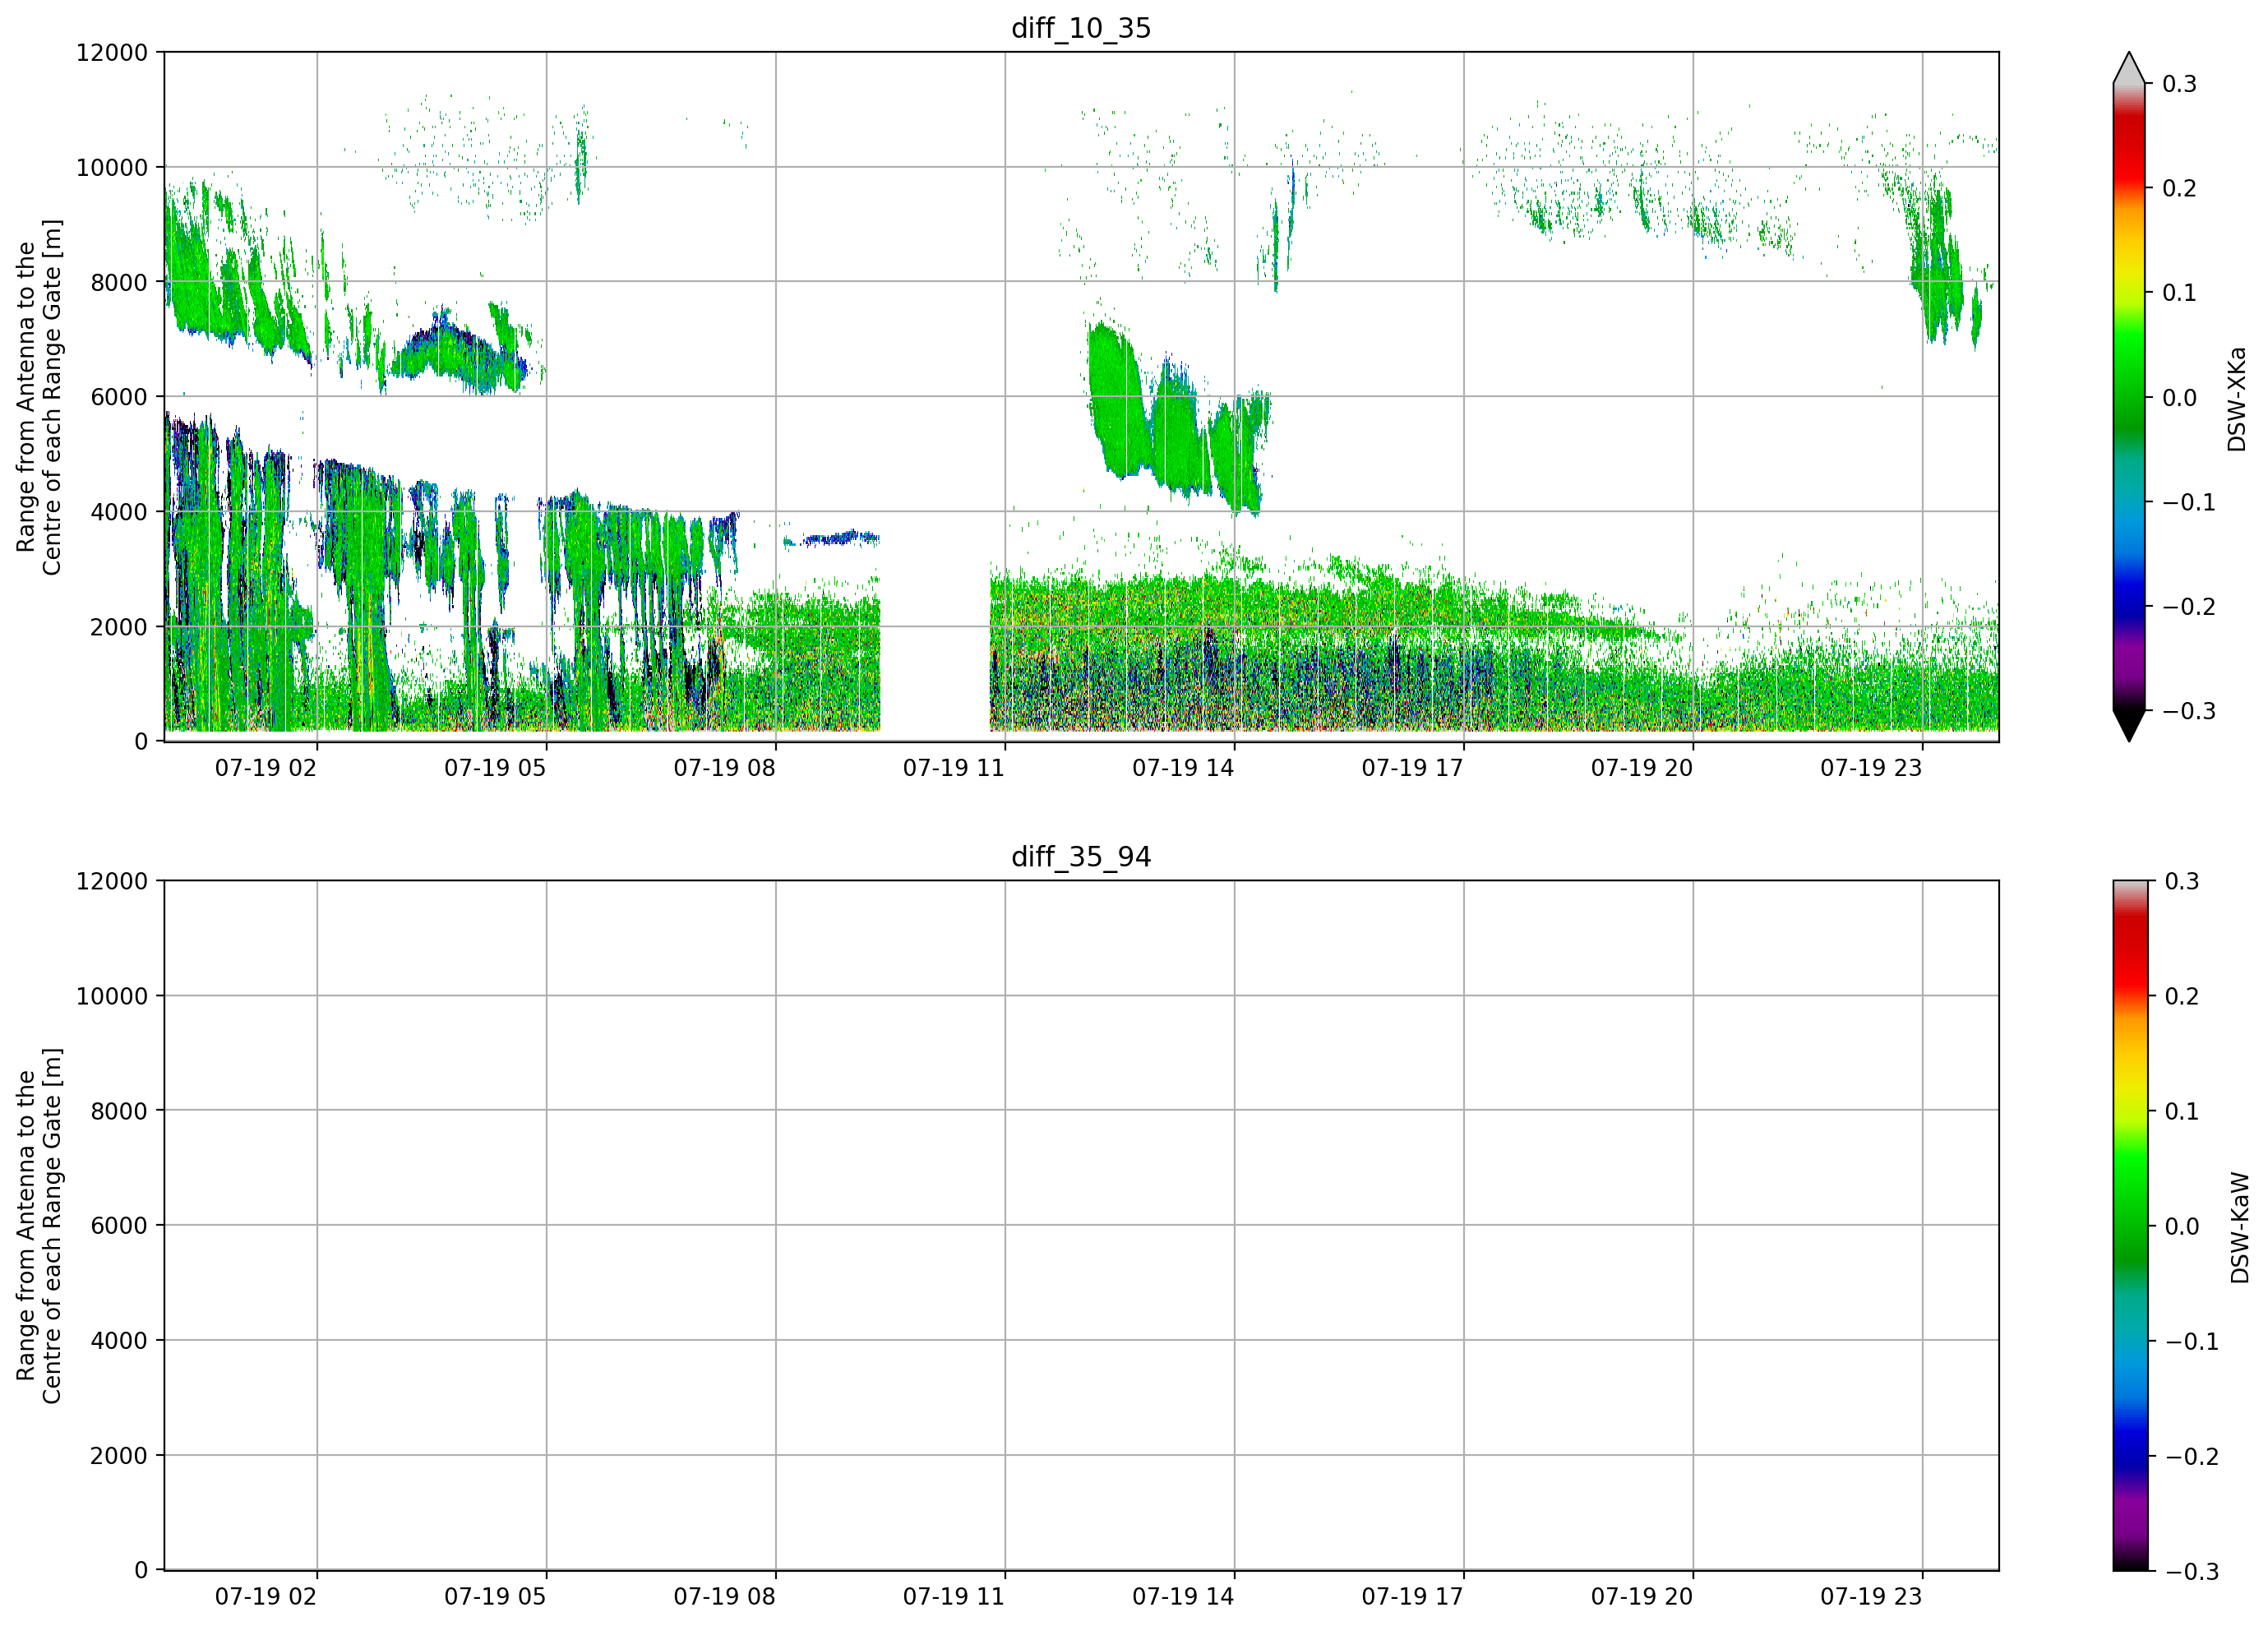Click the 0.3 tick on DSW-KaW colorbar
This screenshot has width=2268, height=1626.
click(2182, 881)
